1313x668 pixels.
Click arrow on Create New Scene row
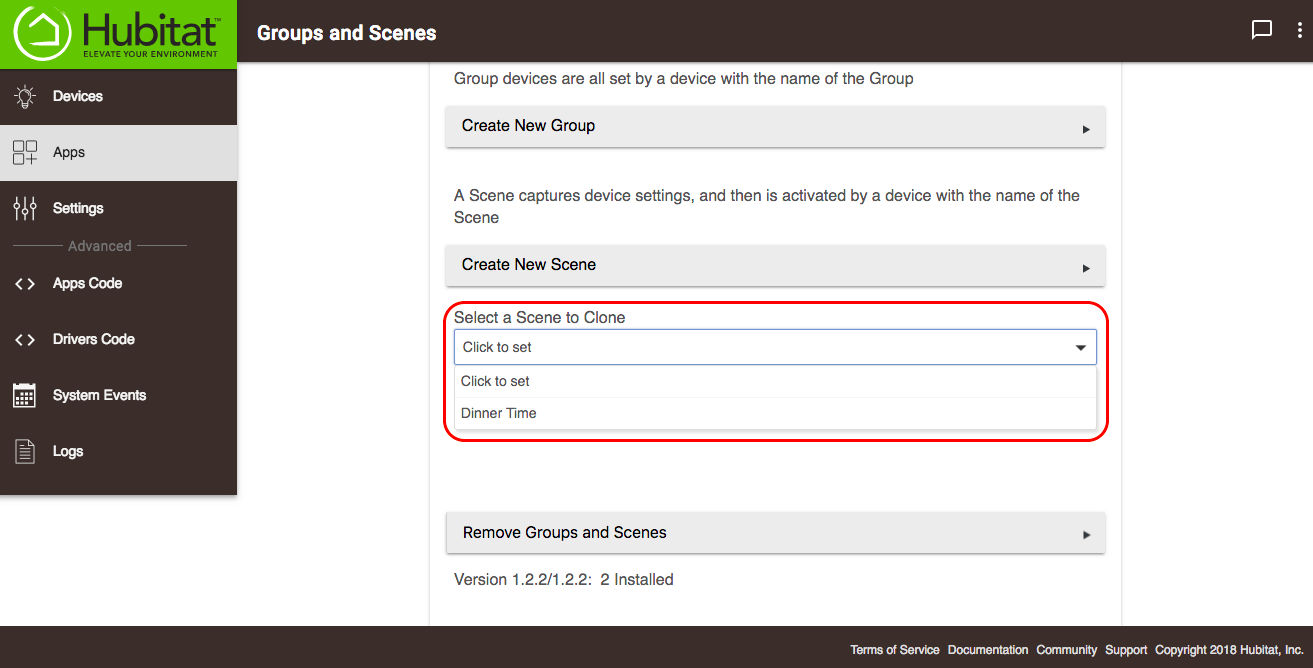tap(1086, 268)
